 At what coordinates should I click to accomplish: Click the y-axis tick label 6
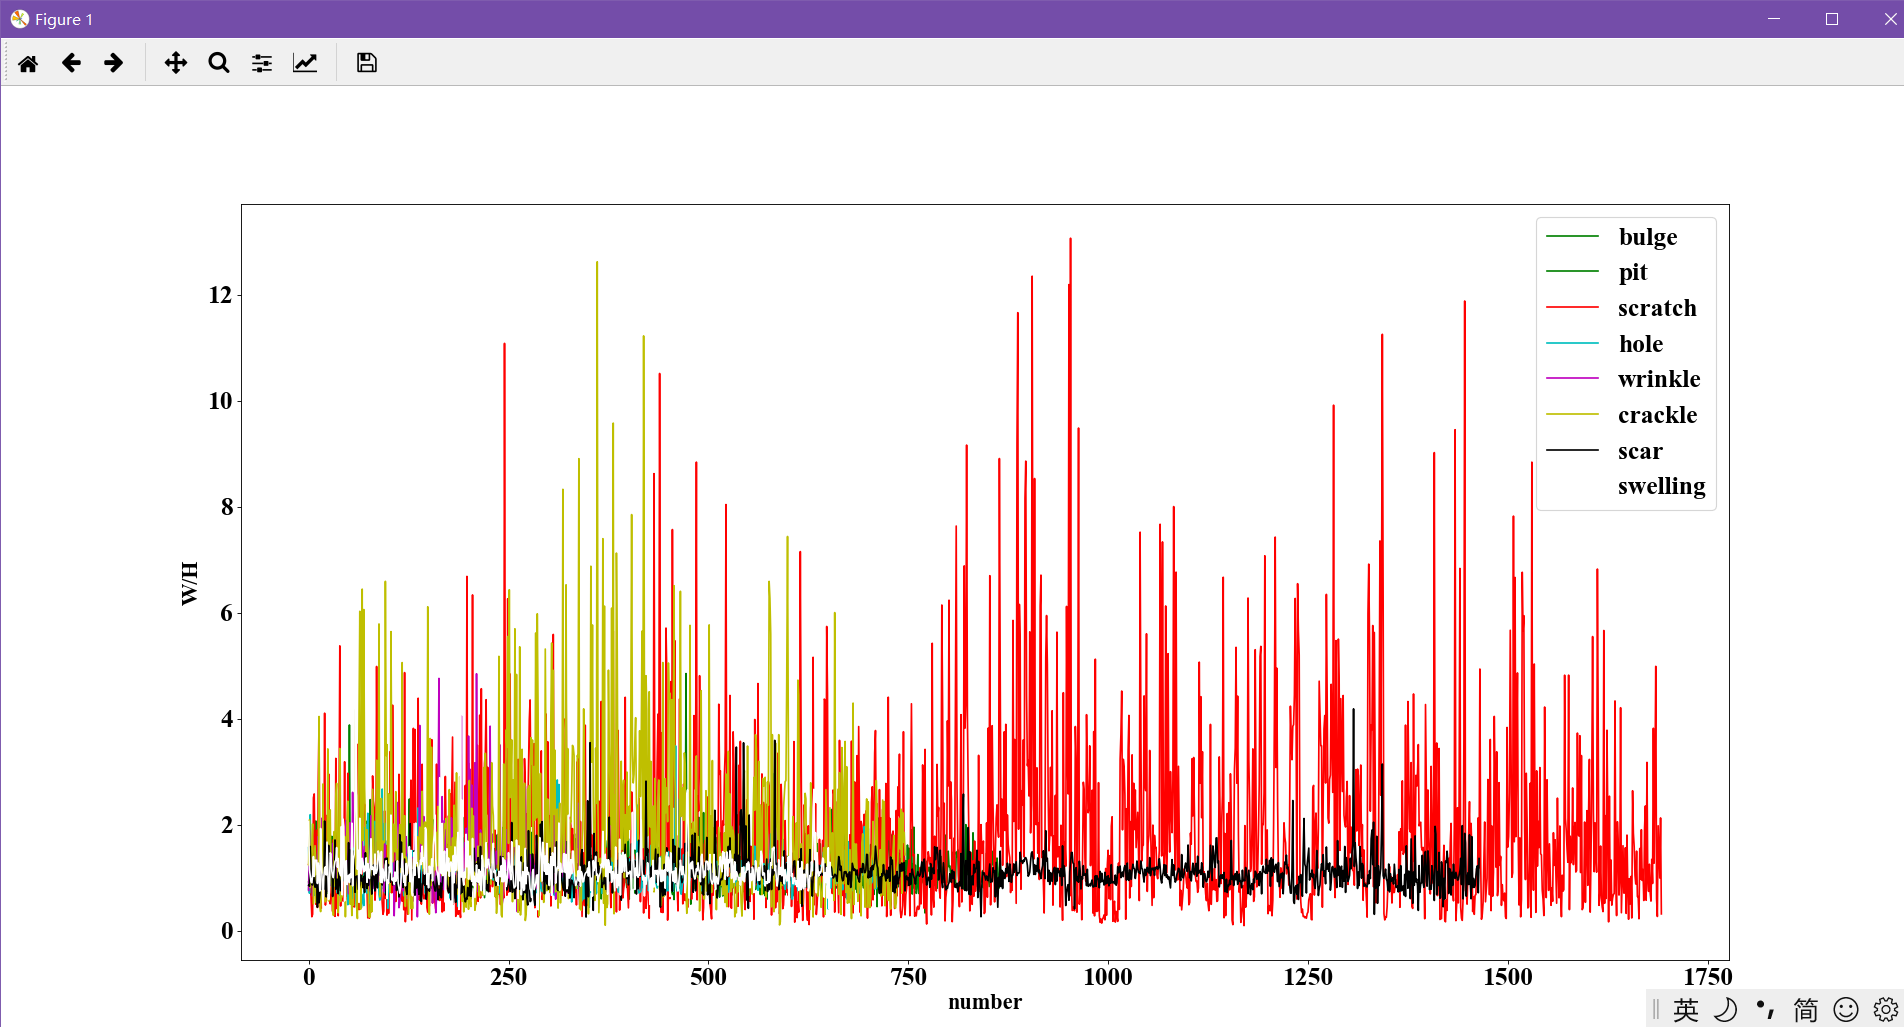227,613
